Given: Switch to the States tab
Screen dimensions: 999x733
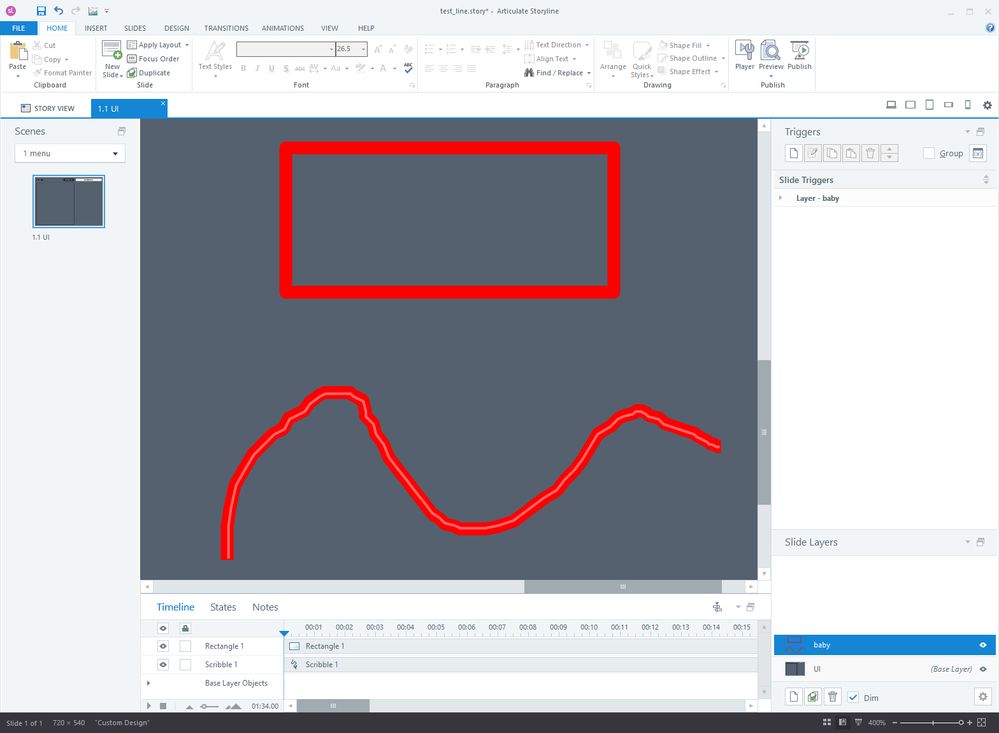Looking at the screenshot, I should [223, 607].
